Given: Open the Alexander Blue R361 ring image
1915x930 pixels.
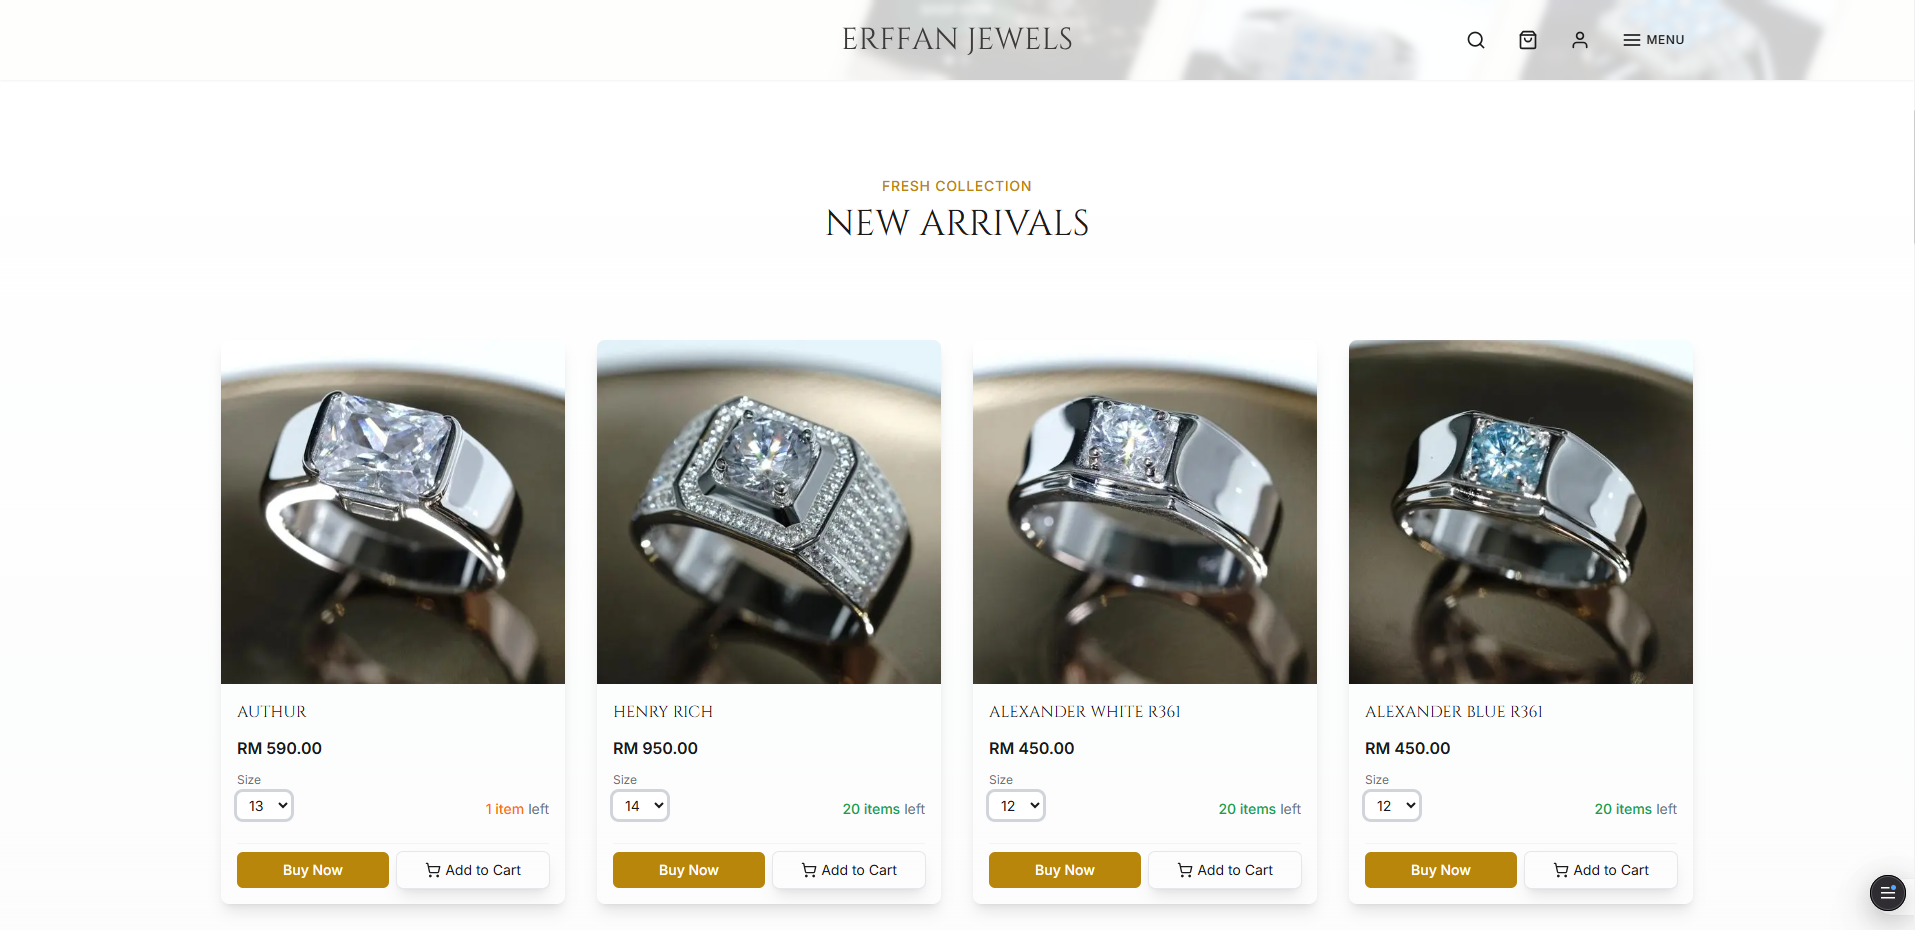Looking at the screenshot, I should point(1521,512).
